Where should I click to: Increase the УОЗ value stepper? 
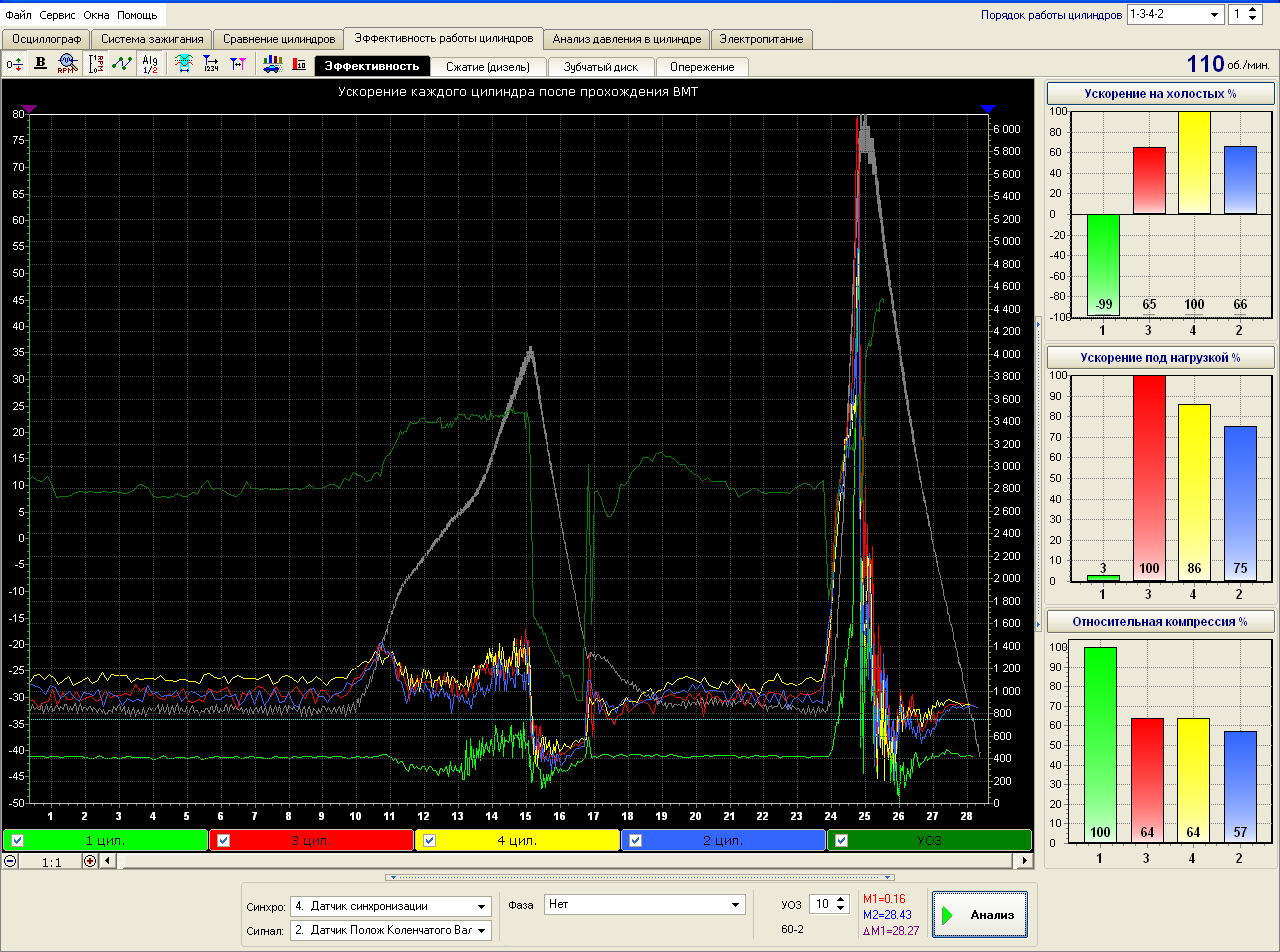click(842, 899)
